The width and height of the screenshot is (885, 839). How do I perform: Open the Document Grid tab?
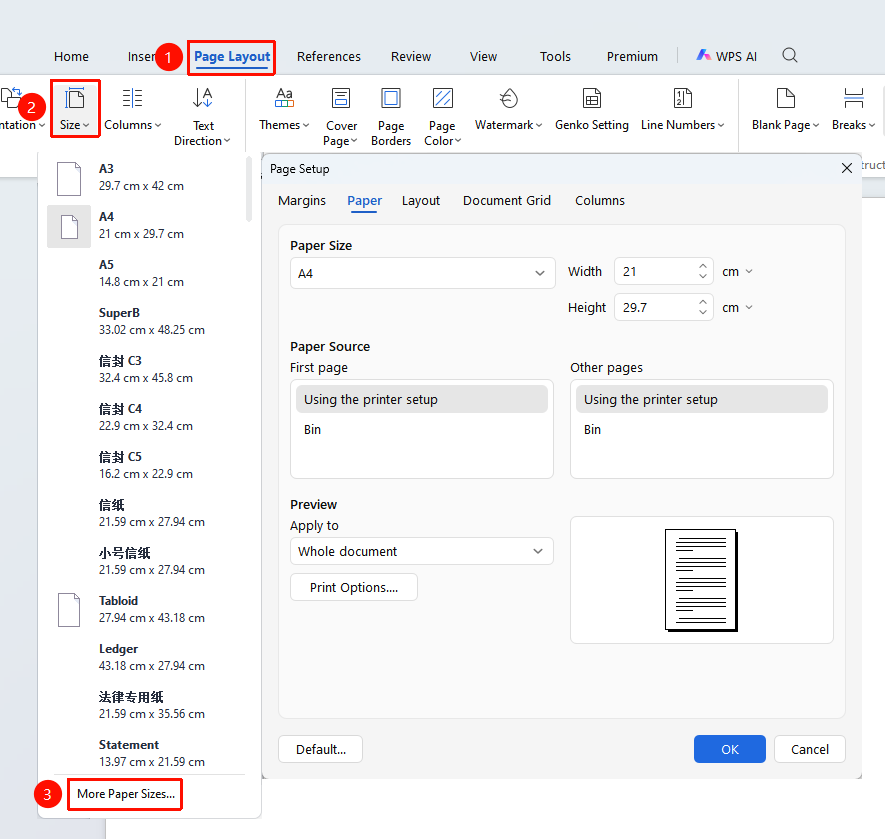(507, 200)
